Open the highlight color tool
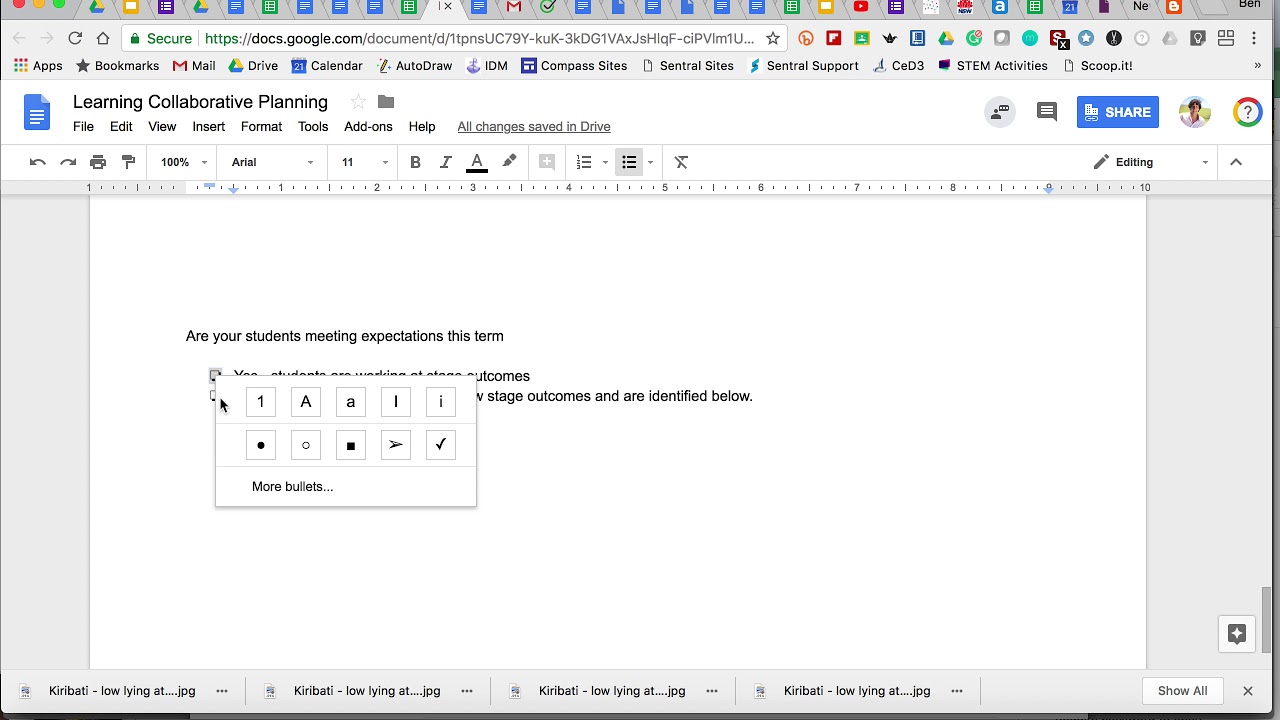Viewport: 1280px width, 720px height. click(x=509, y=162)
